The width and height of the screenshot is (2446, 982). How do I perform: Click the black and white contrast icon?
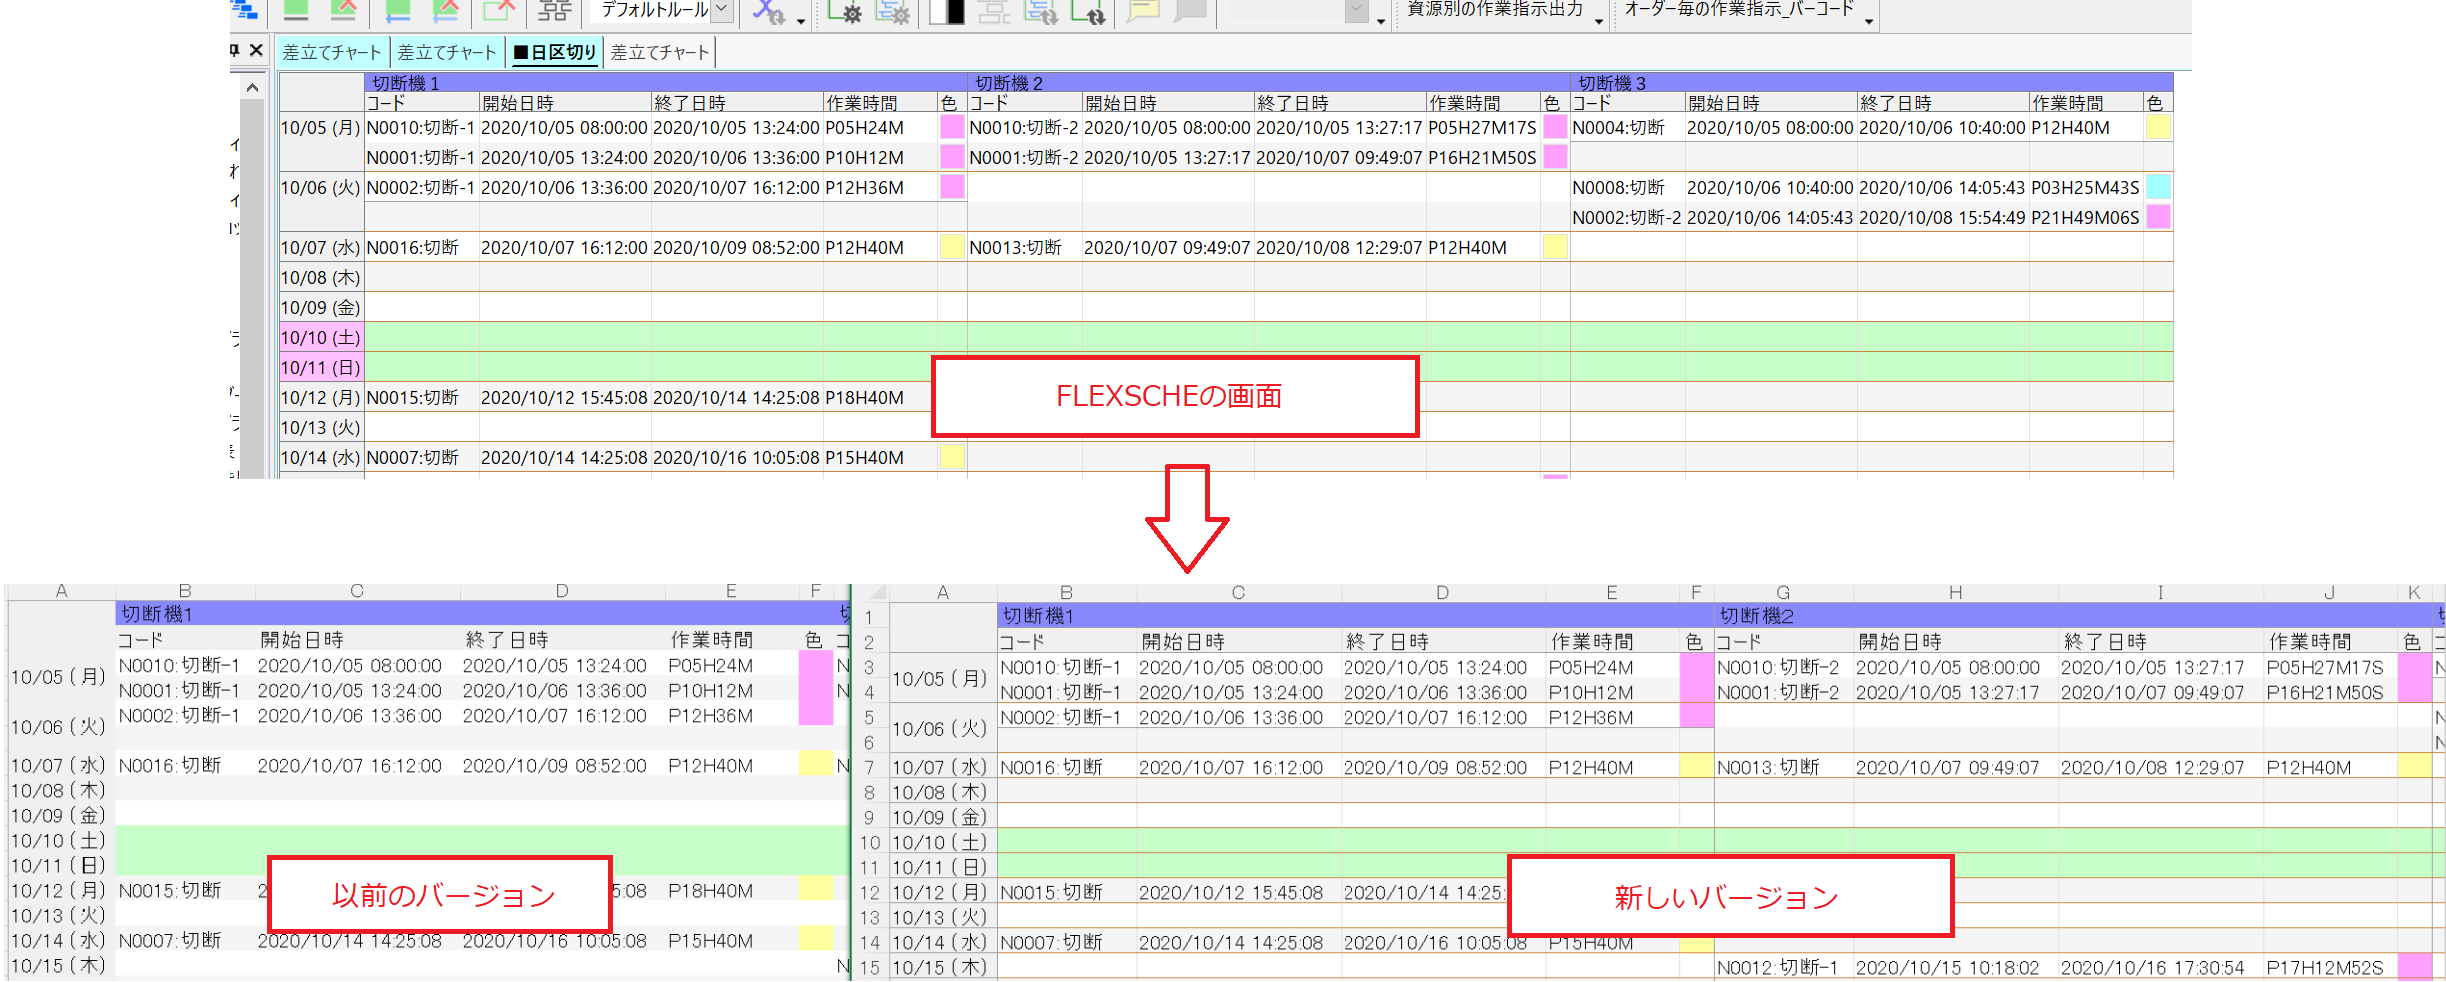(x=946, y=11)
